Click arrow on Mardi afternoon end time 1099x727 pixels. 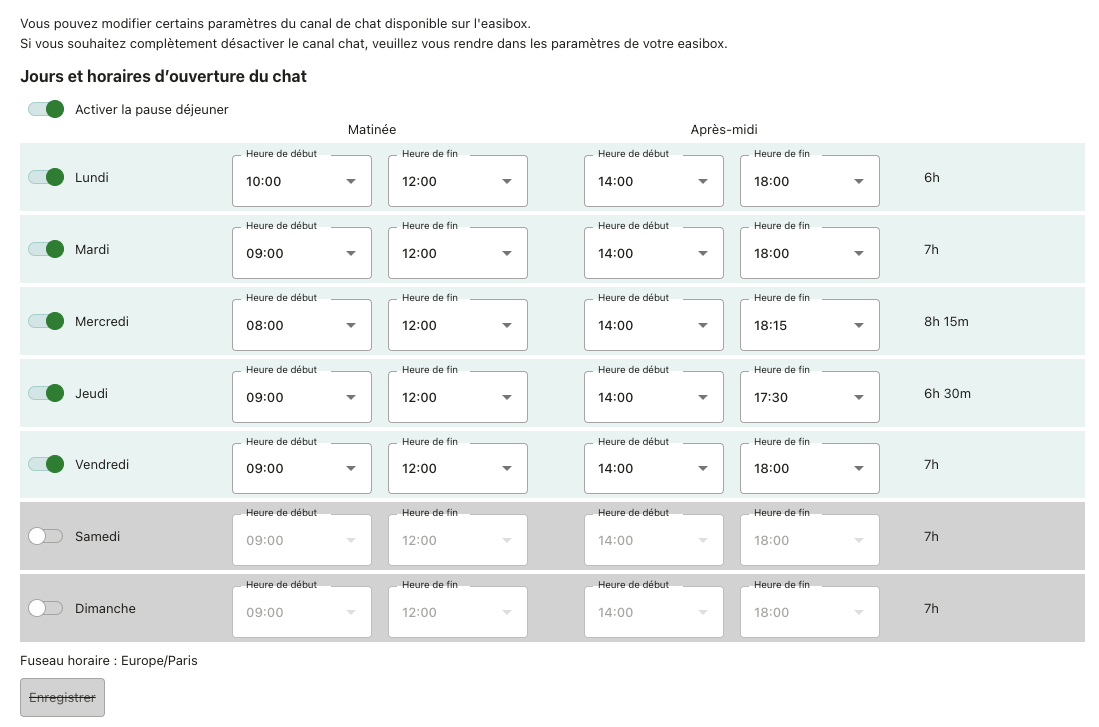click(859, 253)
